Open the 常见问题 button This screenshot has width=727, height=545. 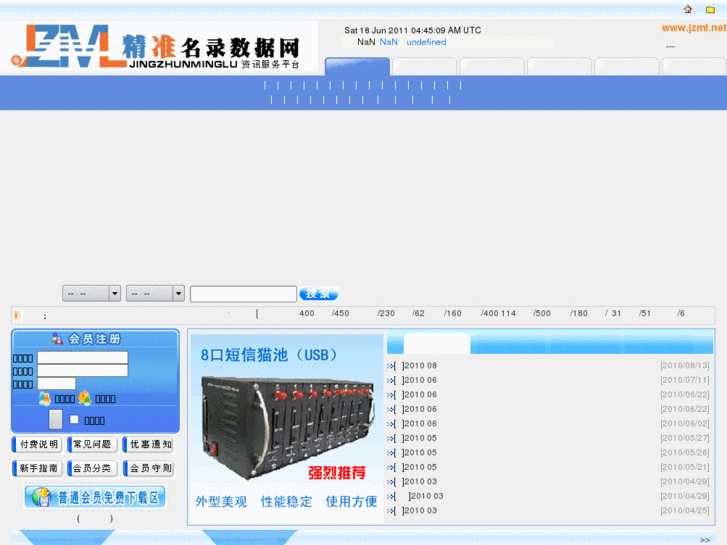pyautogui.click(x=92, y=444)
